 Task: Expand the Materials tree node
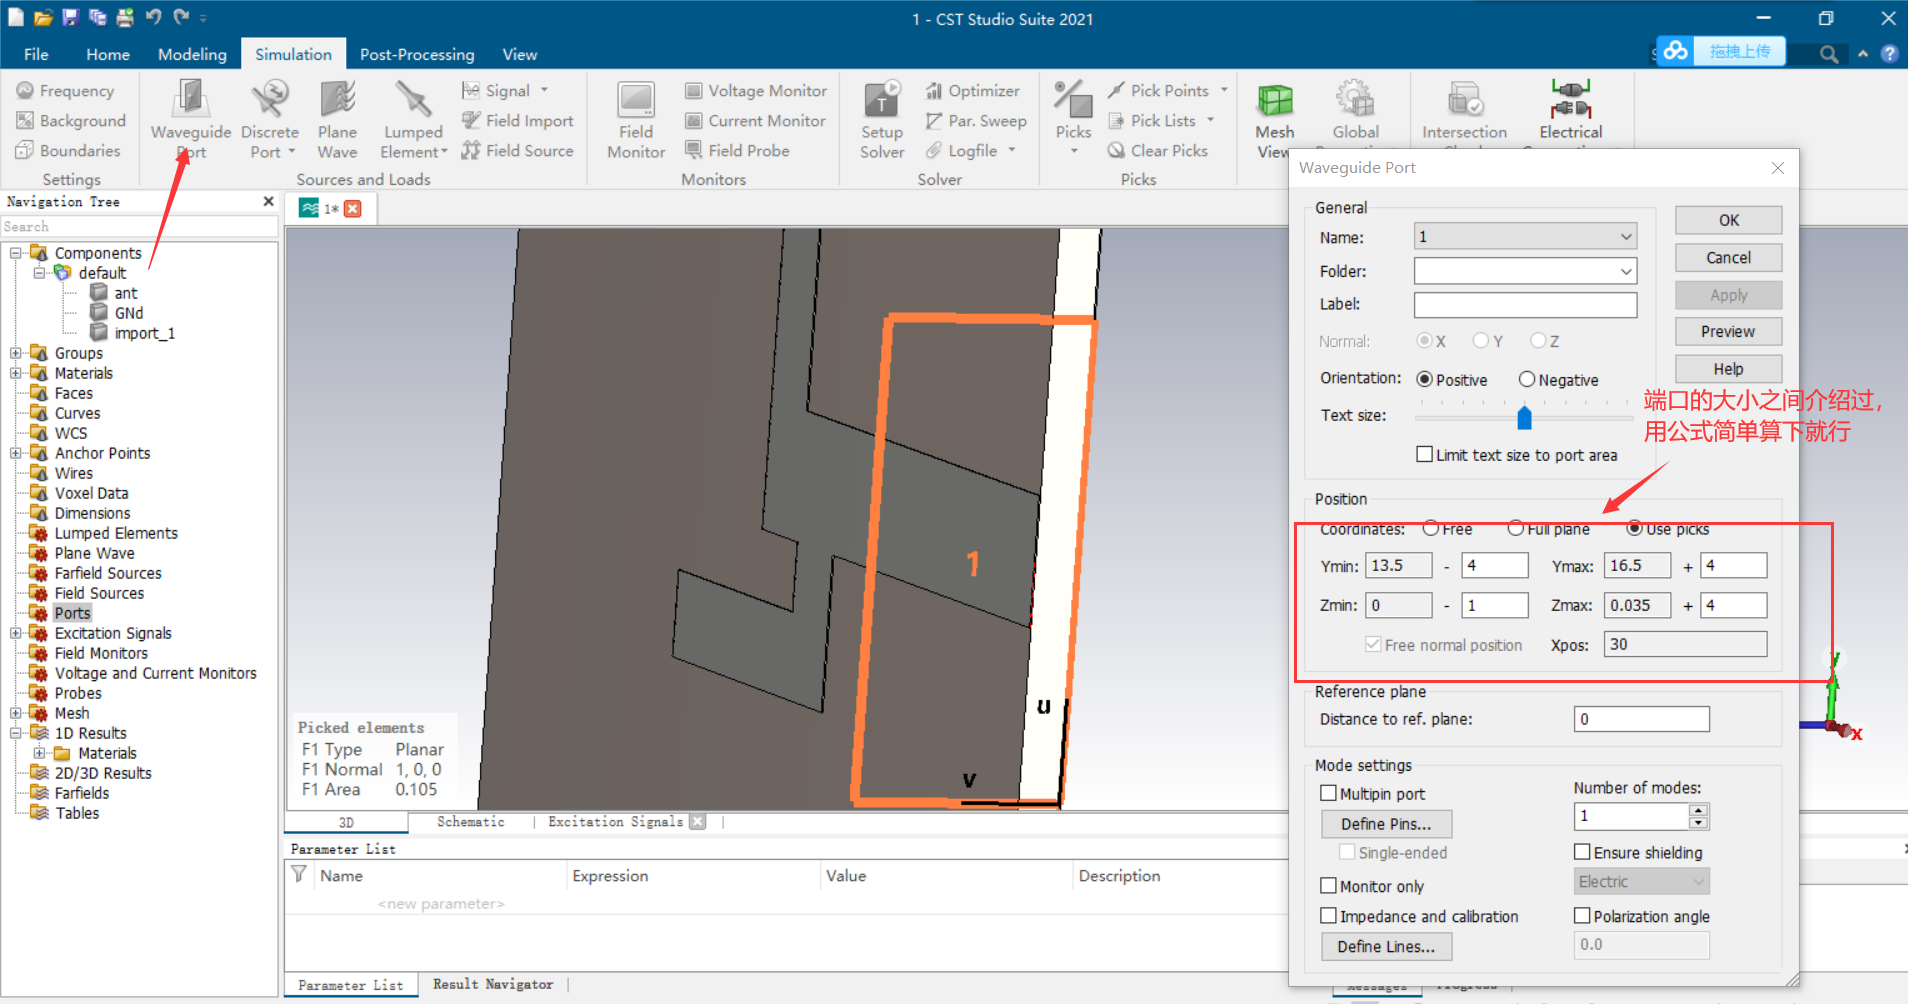[x=16, y=373]
